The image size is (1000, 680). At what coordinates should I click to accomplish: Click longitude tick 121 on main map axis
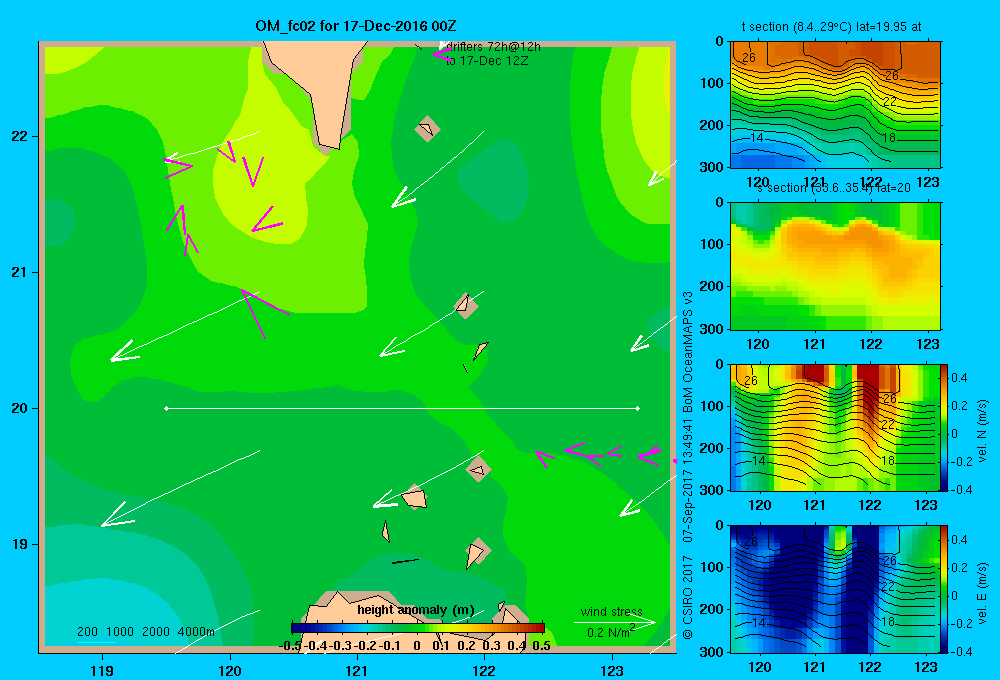(357, 670)
